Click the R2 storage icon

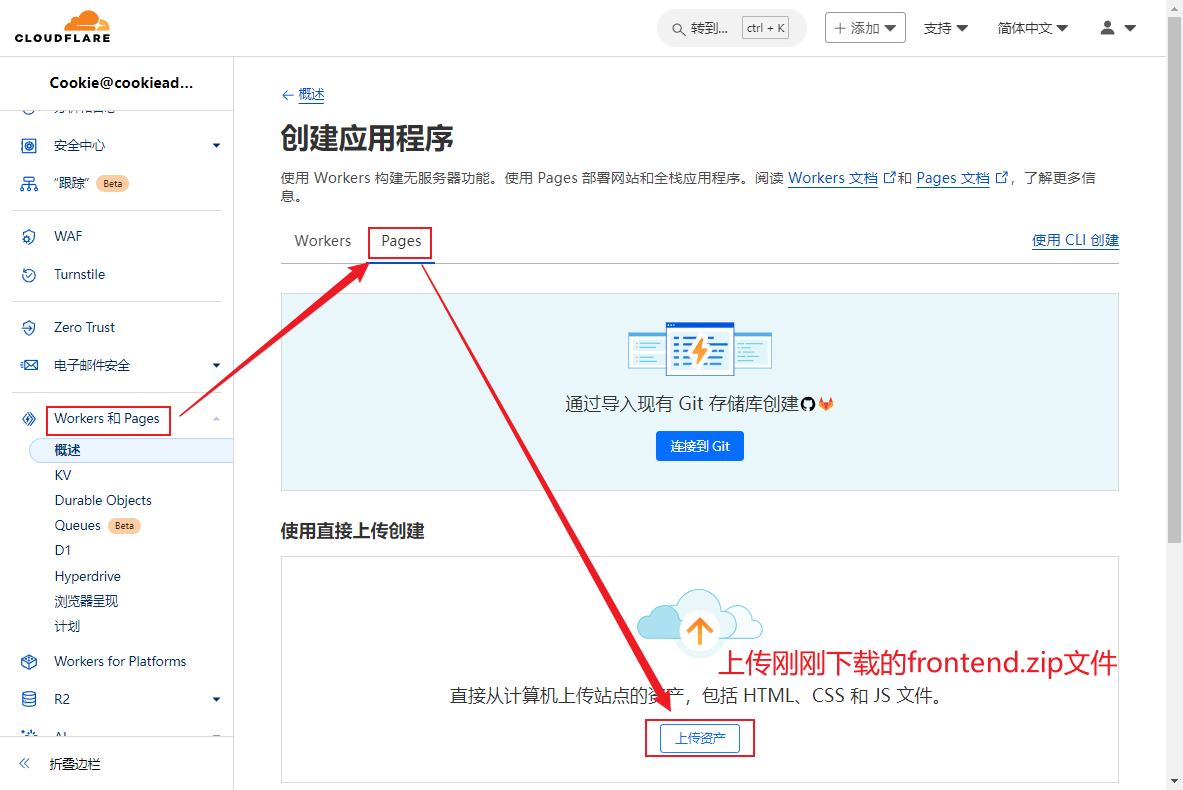click(30, 700)
